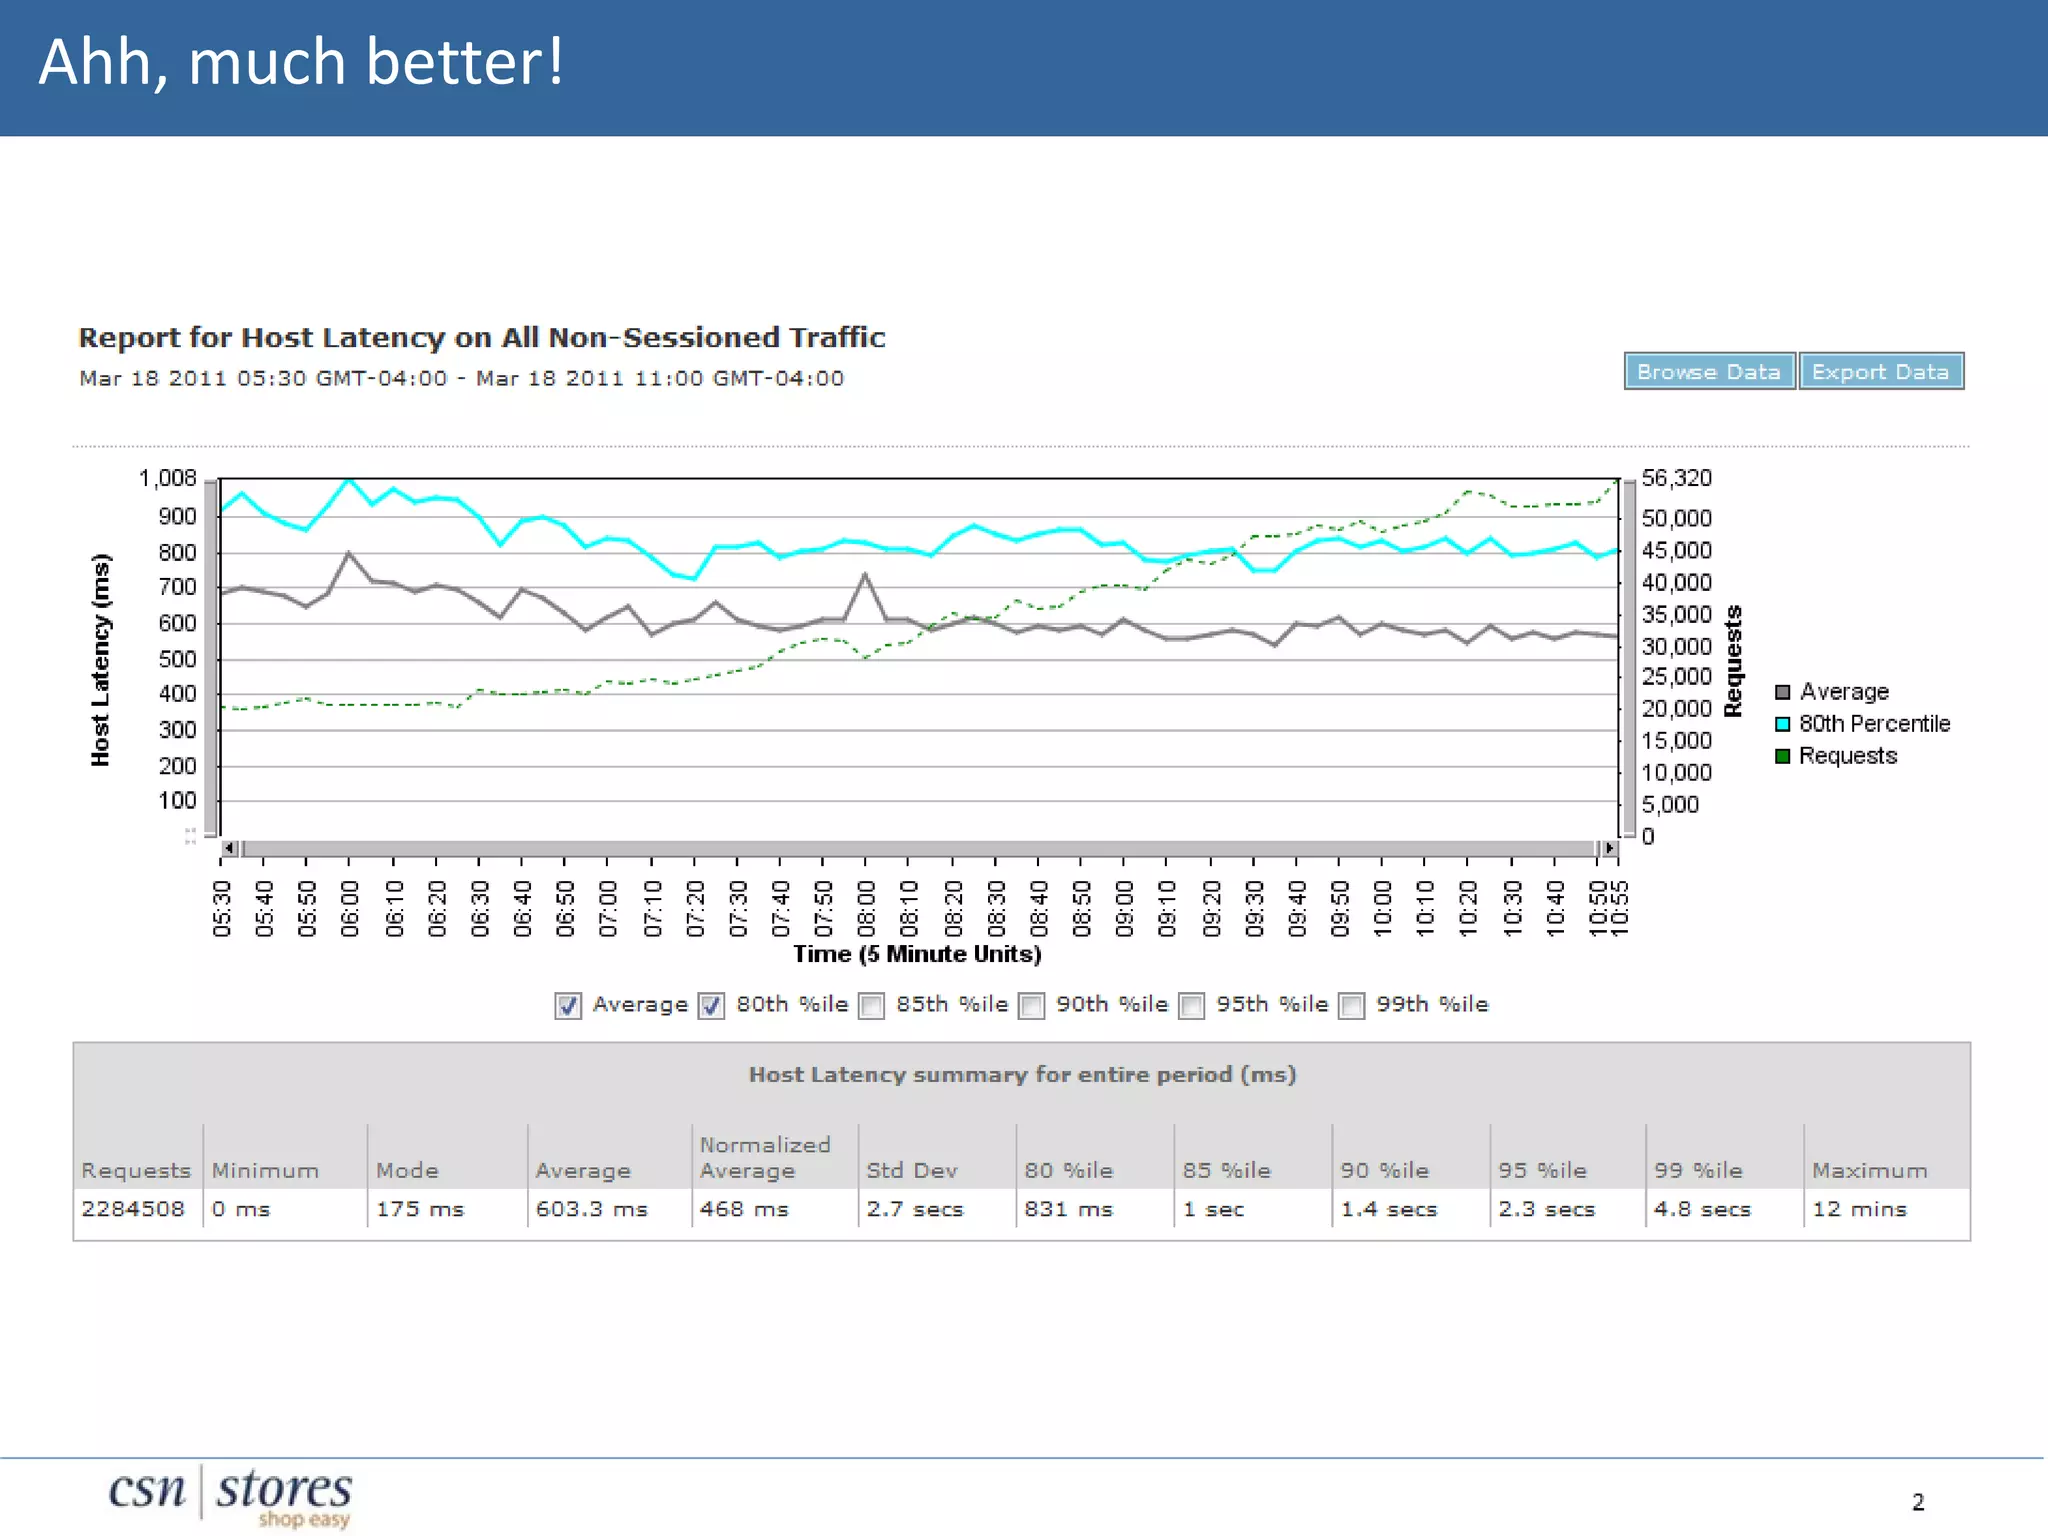Enable the 99th %ile checkbox
The height and width of the screenshot is (1536, 2048).
[x=1352, y=1005]
